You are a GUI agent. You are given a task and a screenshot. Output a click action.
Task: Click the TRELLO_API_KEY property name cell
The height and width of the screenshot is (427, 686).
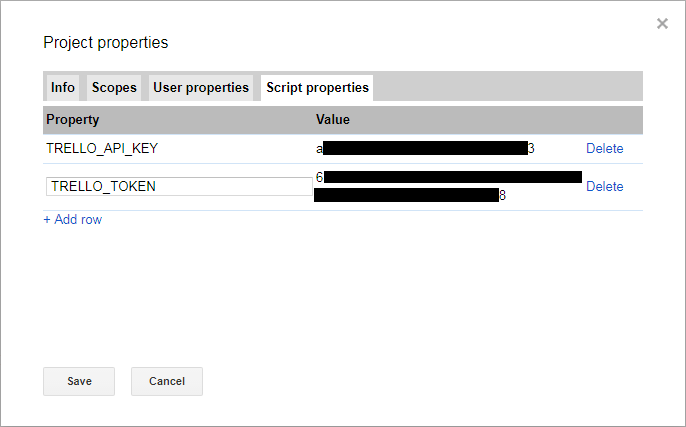[103, 149]
